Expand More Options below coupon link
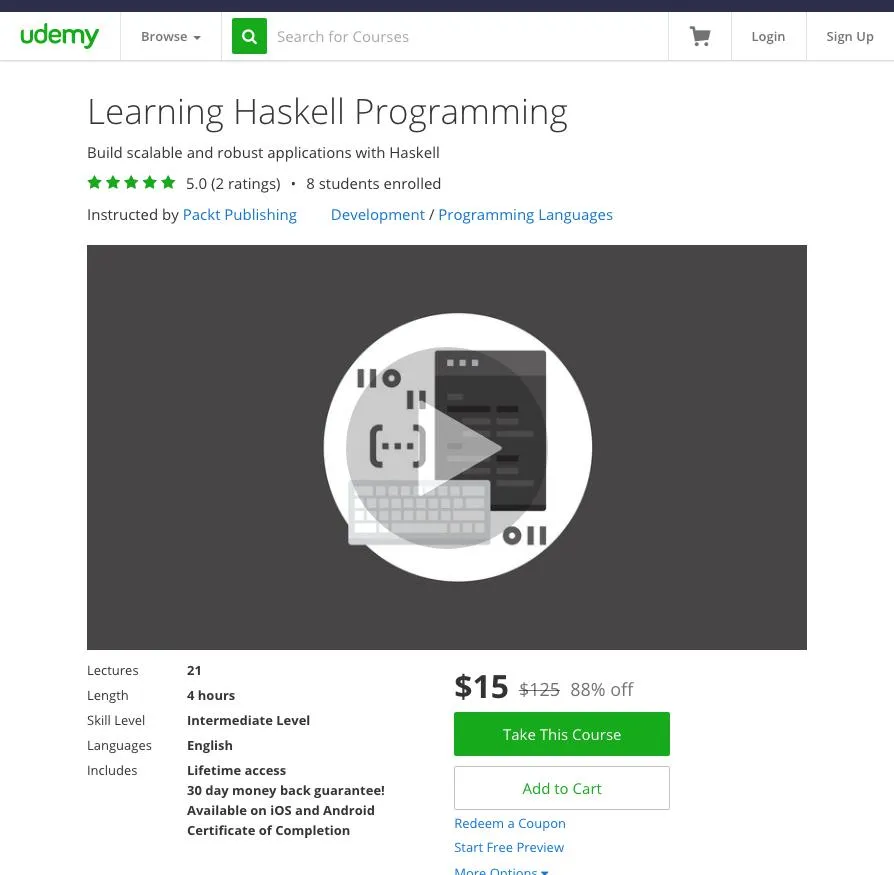 coord(501,870)
